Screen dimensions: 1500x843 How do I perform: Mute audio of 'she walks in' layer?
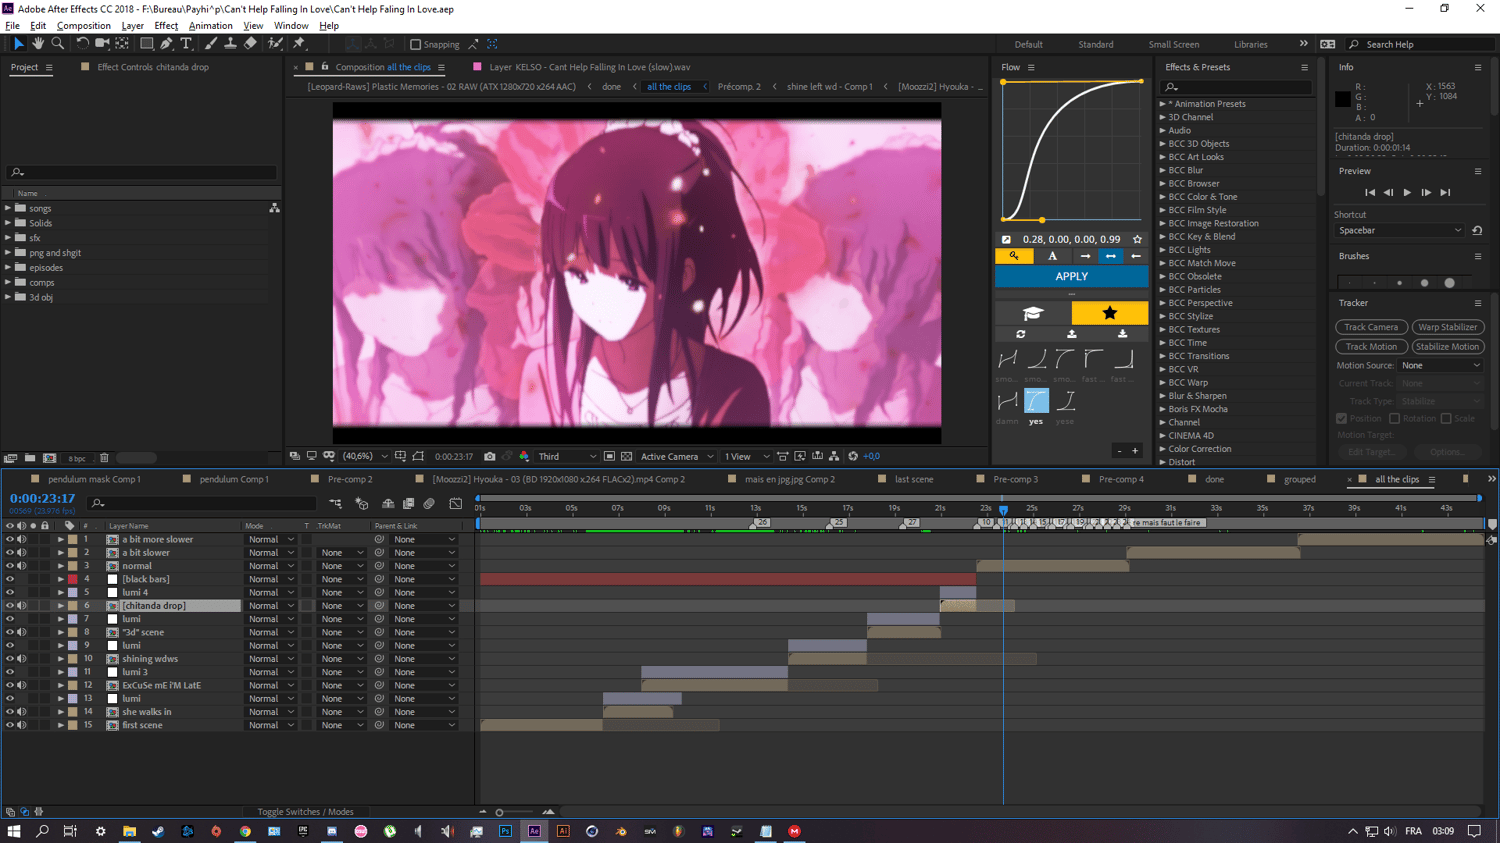21,712
